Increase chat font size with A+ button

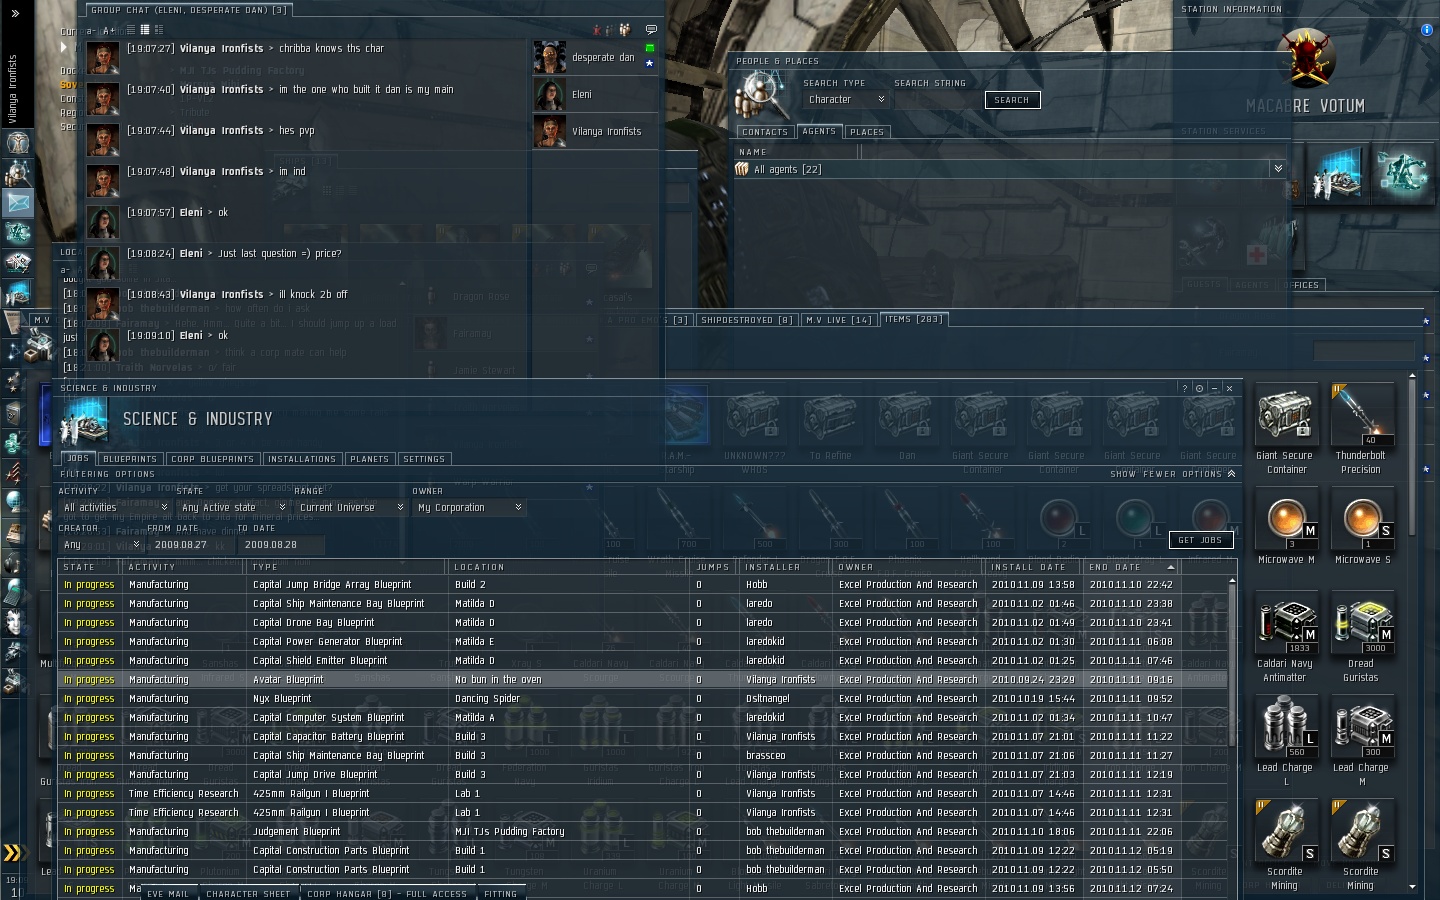(x=108, y=30)
